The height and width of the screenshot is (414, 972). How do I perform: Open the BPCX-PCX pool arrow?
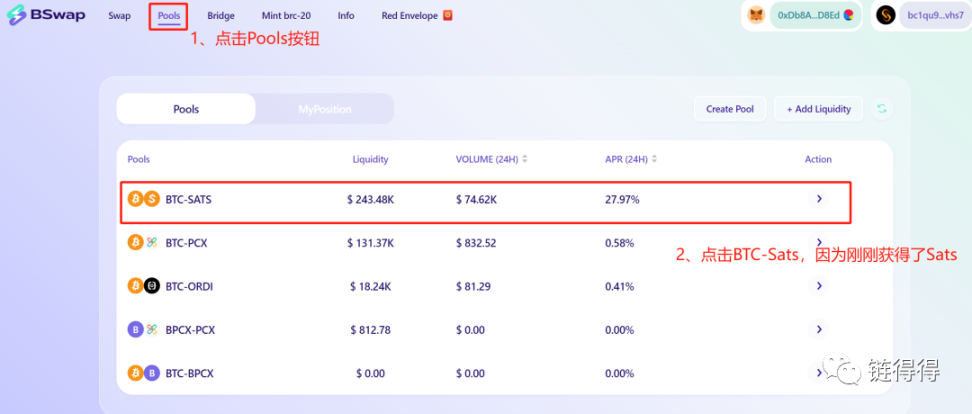tap(819, 329)
